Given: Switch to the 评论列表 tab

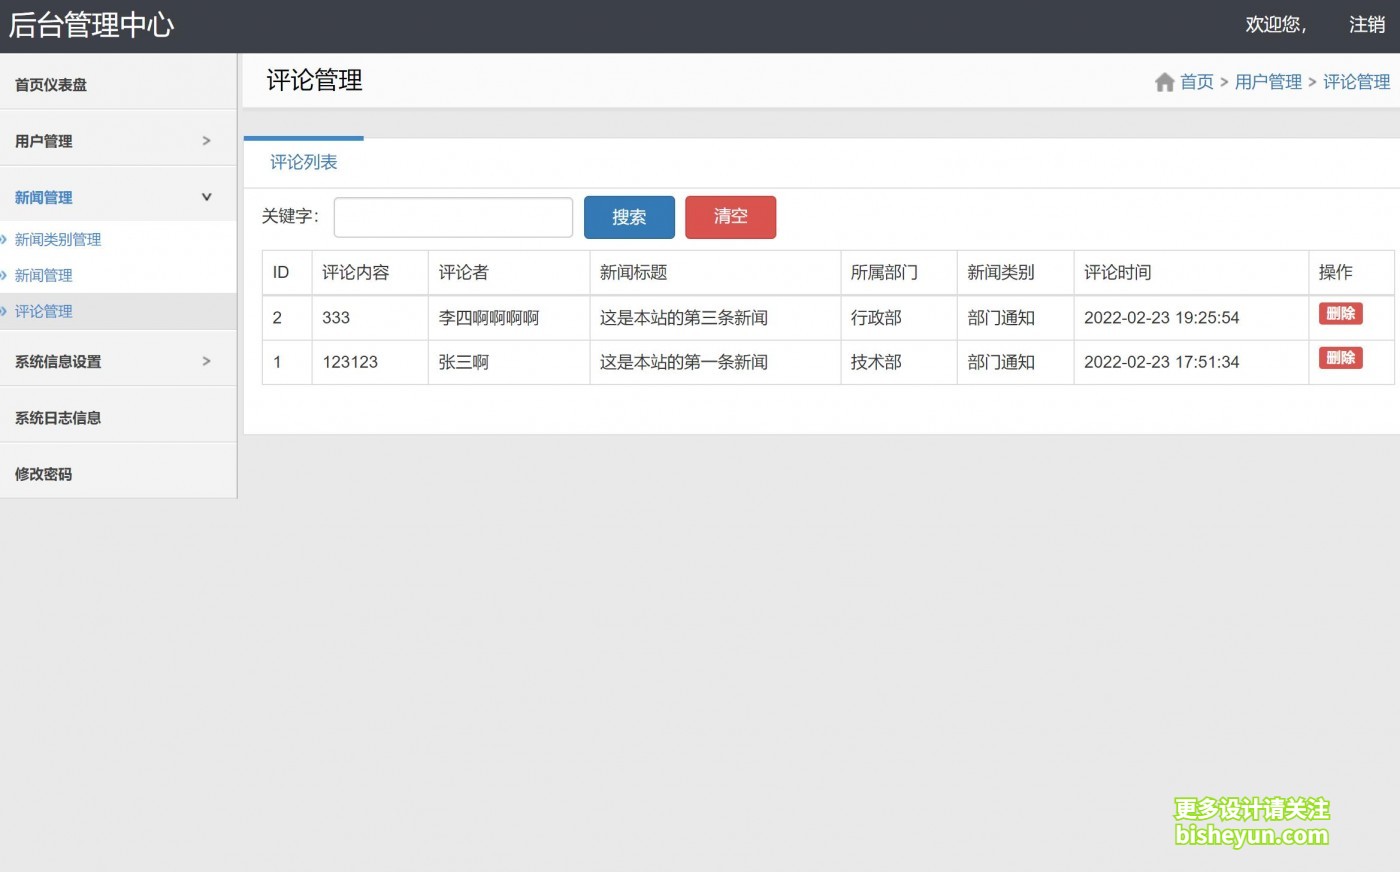Looking at the screenshot, I should click(x=303, y=161).
